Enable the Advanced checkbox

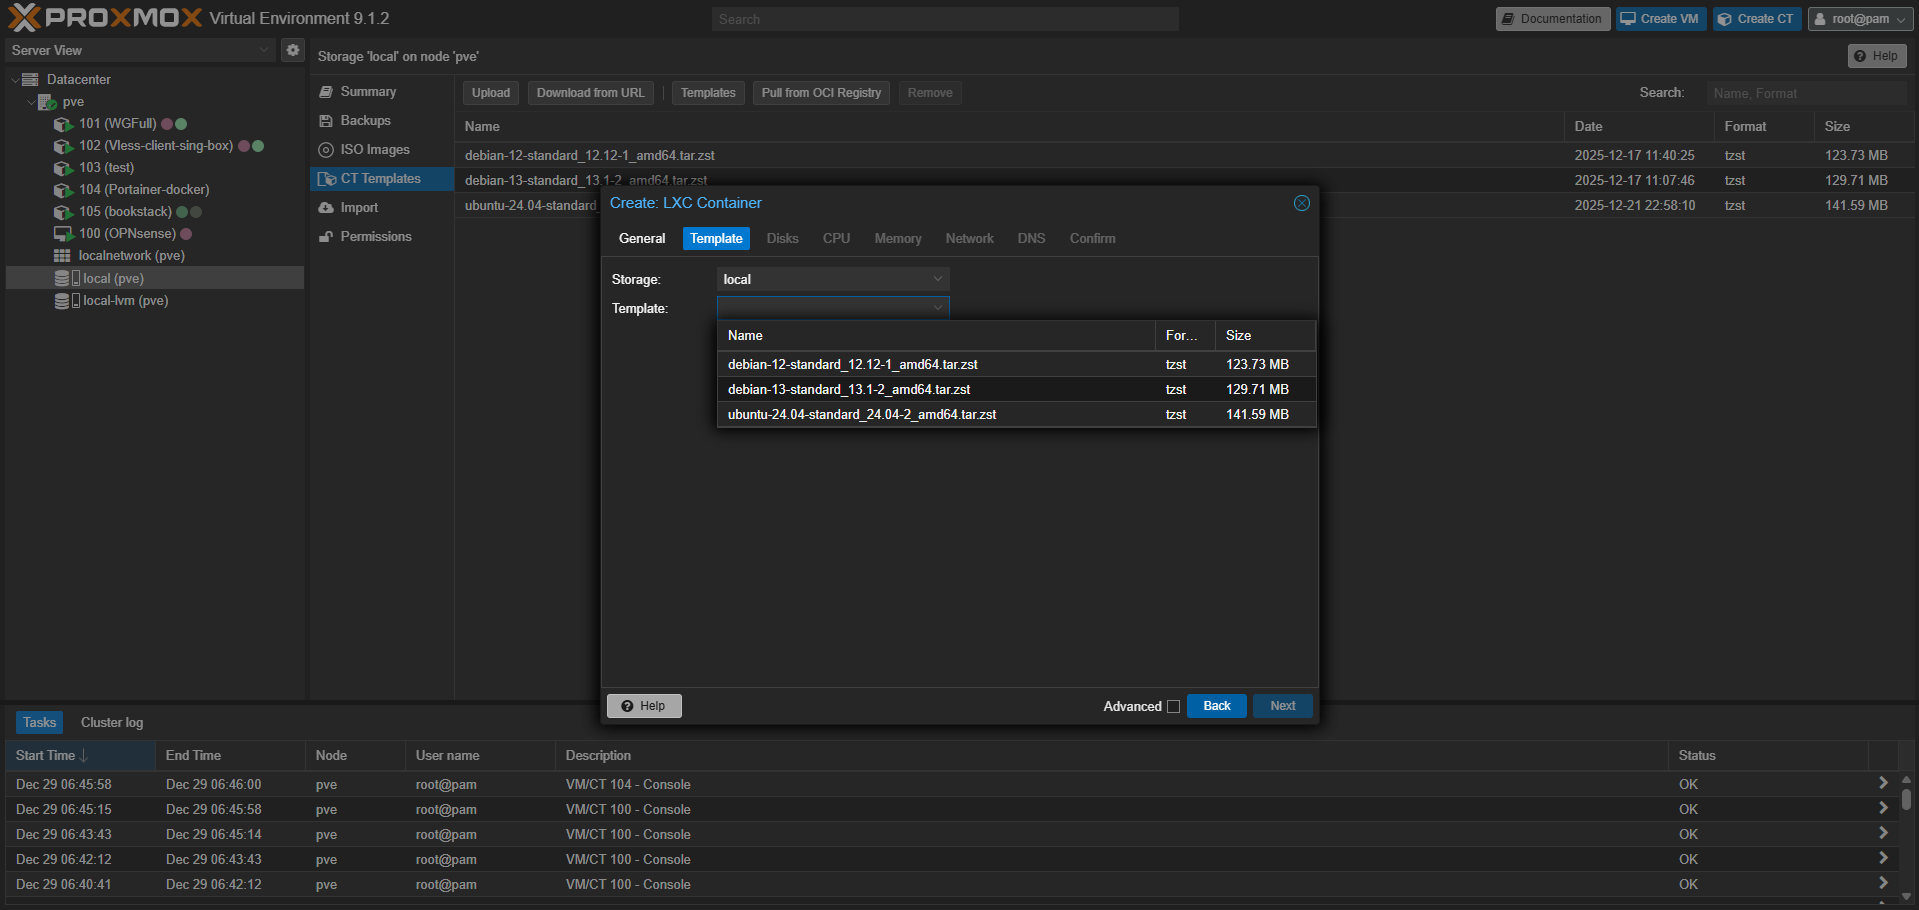pyautogui.click(x=1174, y=707)
